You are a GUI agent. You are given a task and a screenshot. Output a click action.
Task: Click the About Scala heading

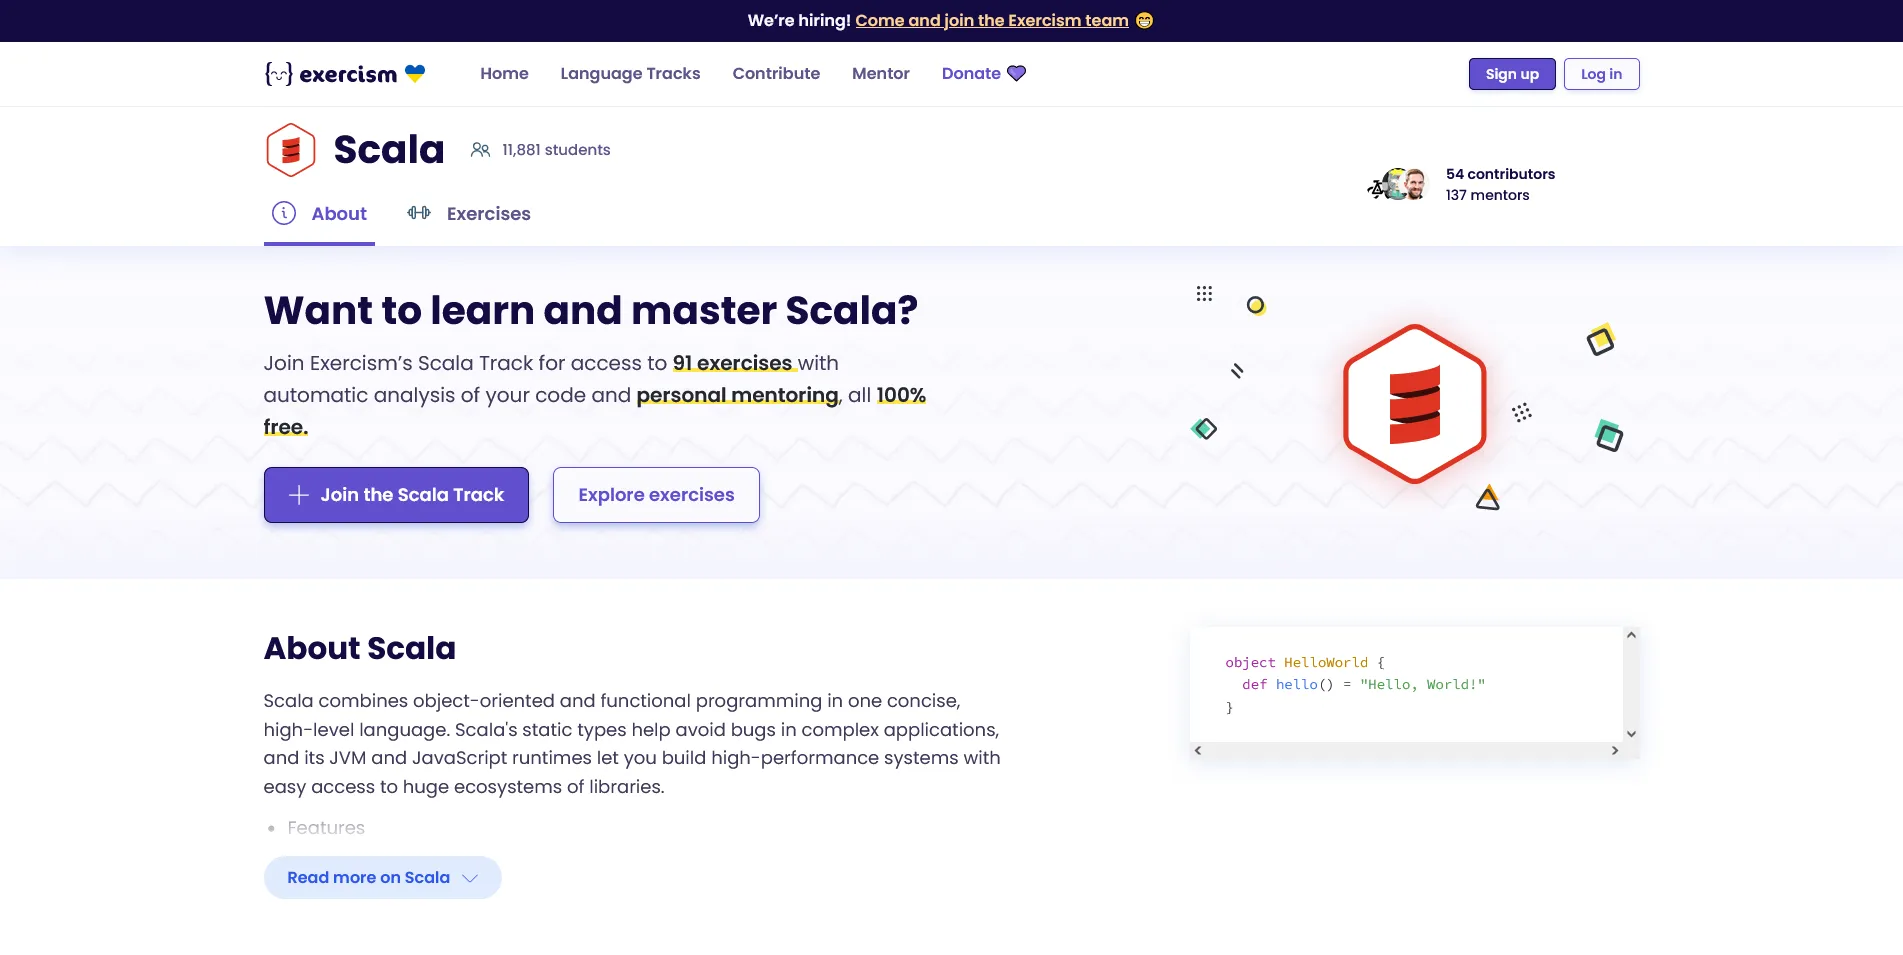pyautogui.click(x=360, y=648)
